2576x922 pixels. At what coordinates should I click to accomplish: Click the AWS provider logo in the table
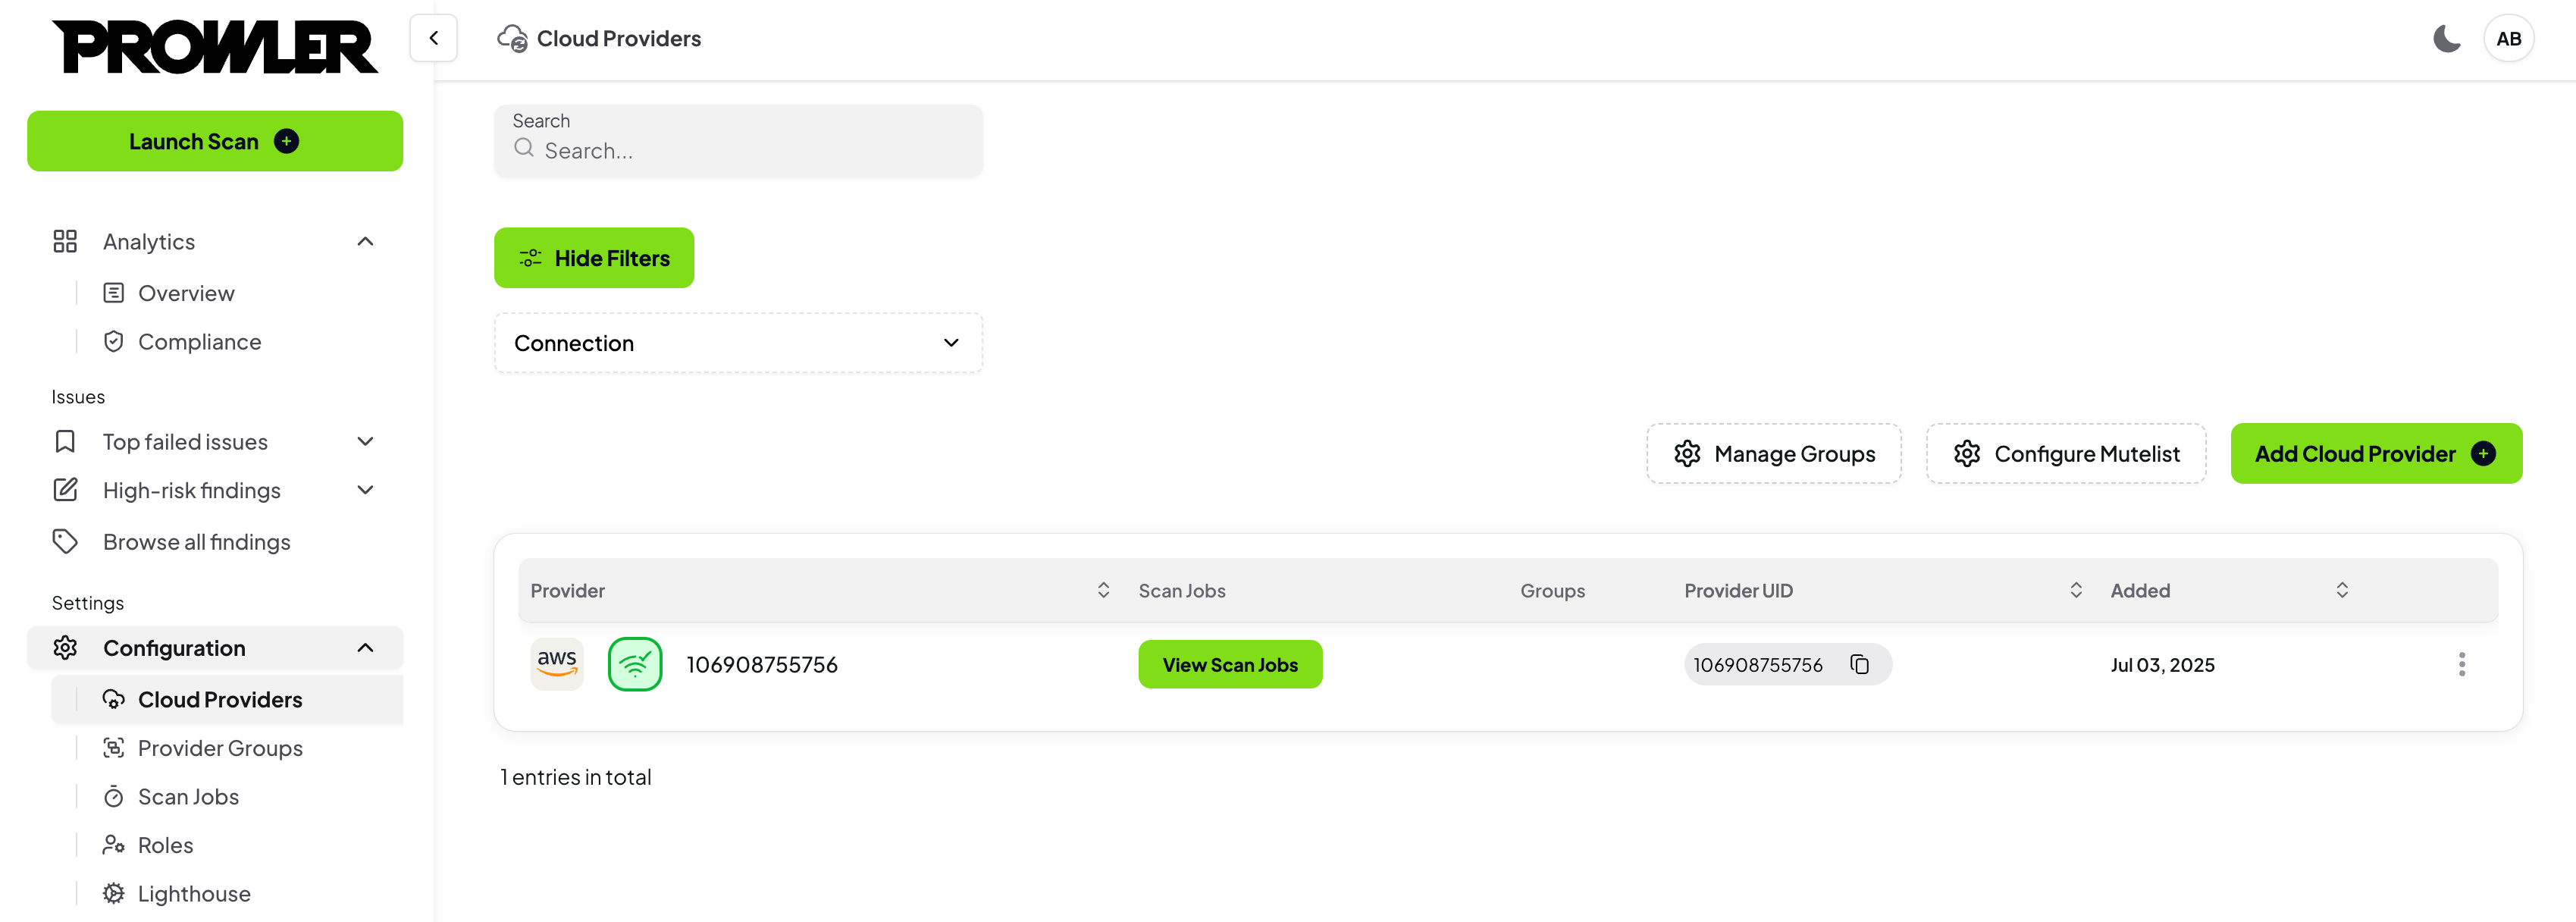pyautogui.click(x=557, y=663)
